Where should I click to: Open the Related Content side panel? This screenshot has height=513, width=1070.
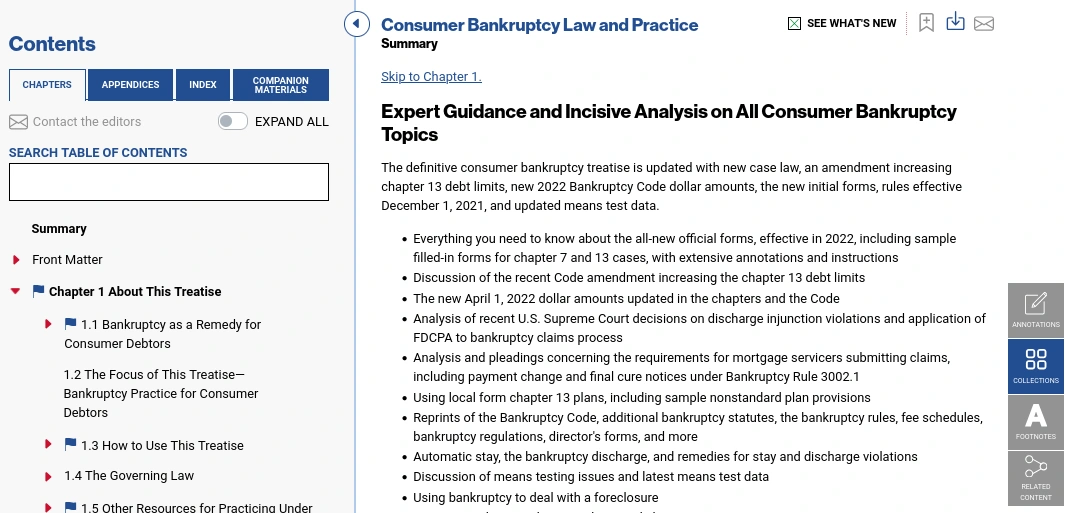pyautogui.click(x=1036, y=478)
